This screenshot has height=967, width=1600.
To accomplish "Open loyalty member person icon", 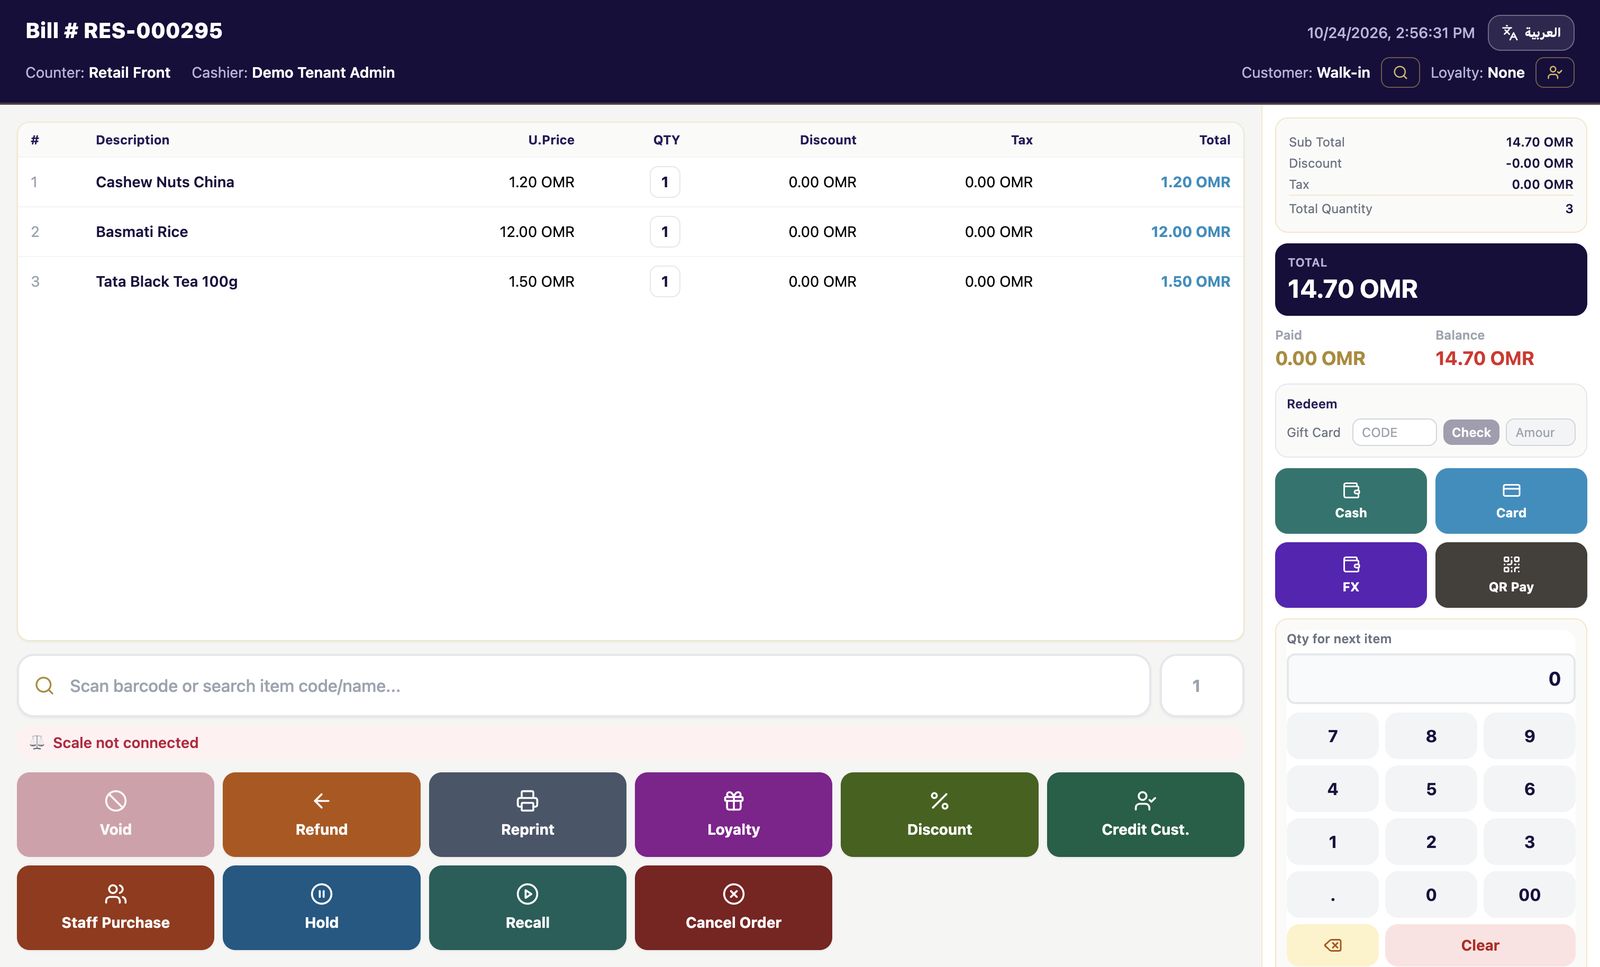I will pyautogui.click(x=1554, y=72).
